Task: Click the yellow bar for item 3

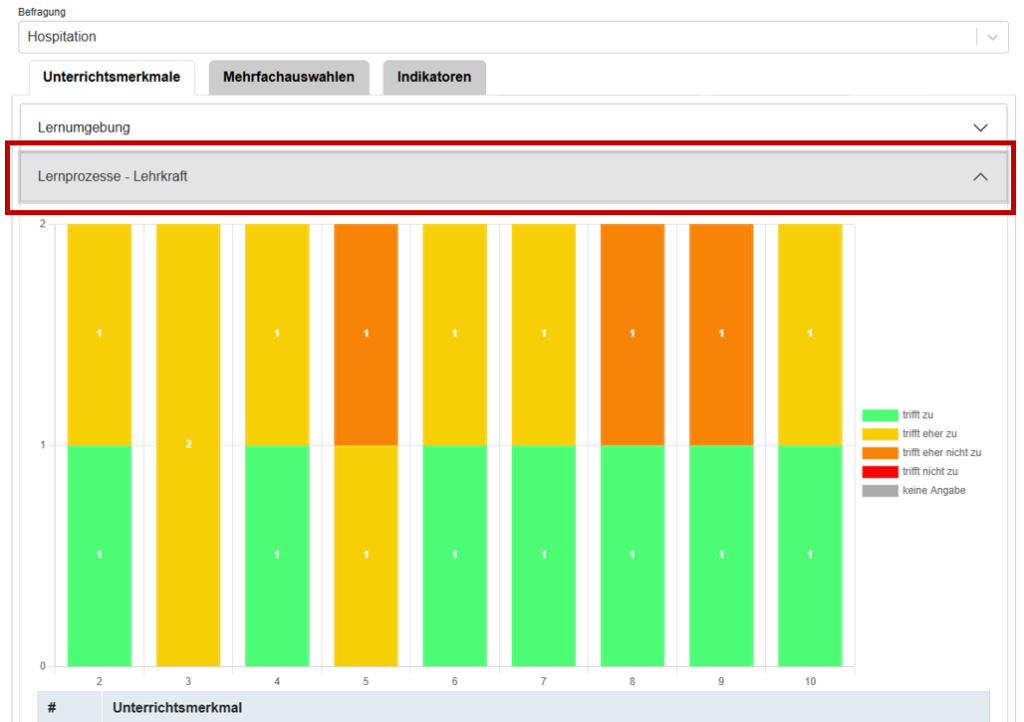Action: pos(188,445)
